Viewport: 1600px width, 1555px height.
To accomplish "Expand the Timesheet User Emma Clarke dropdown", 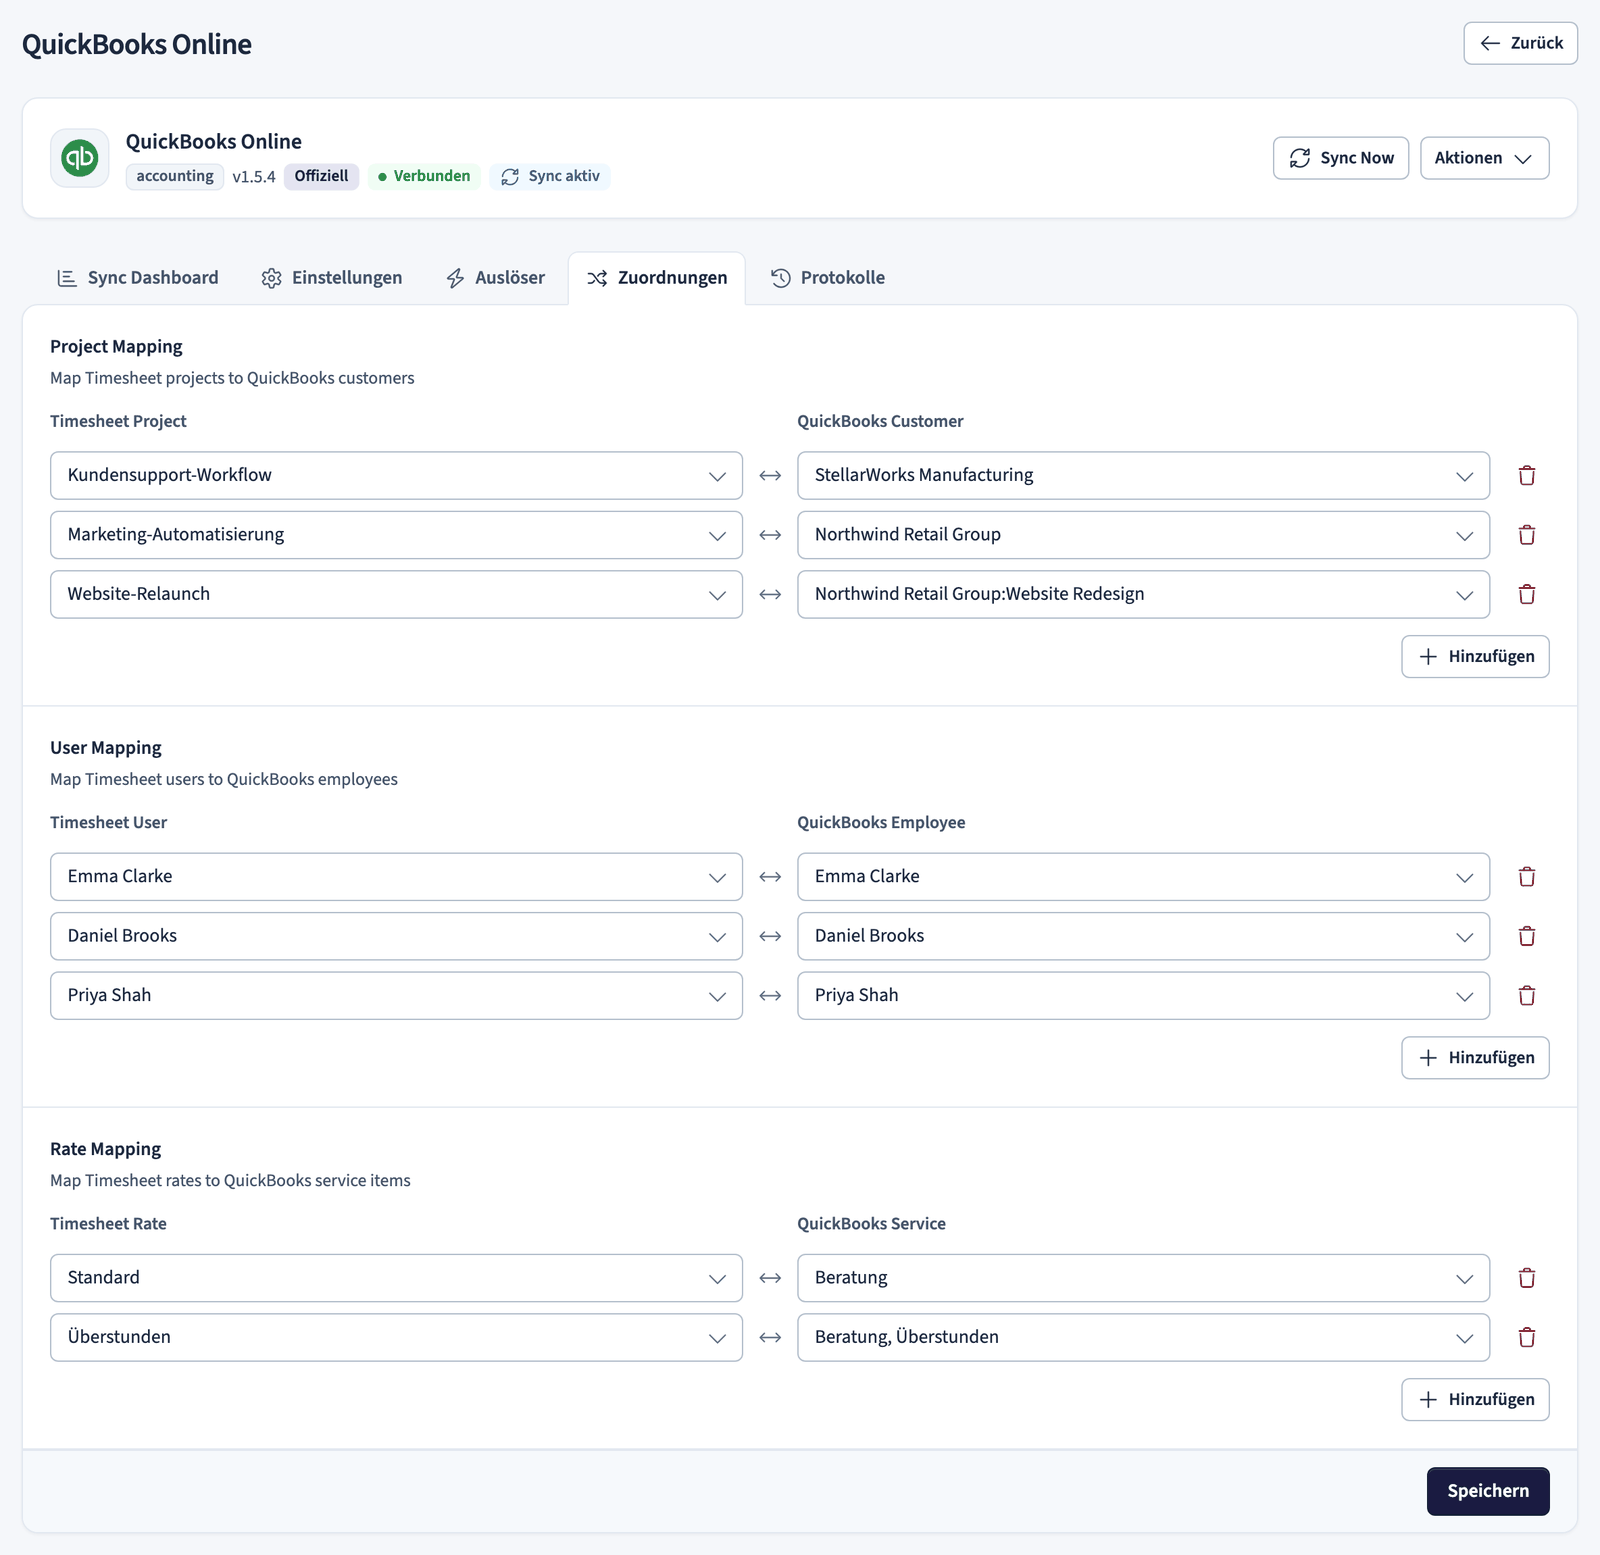I will click(x=396, y=877).
